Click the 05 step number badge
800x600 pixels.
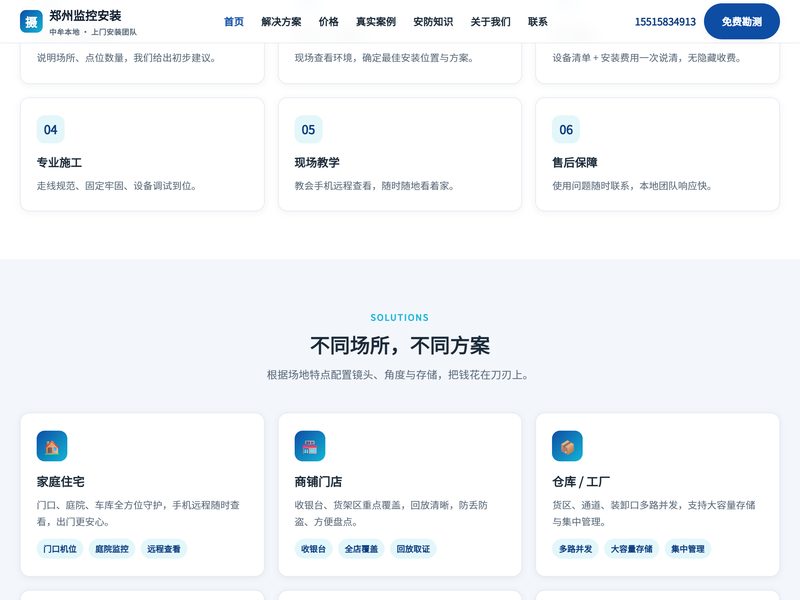308,130
